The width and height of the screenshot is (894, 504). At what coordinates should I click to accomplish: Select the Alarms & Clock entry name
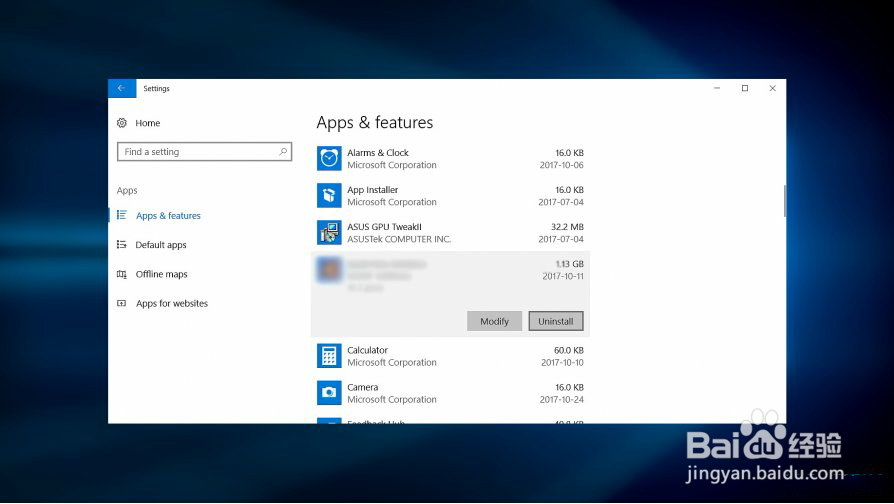378,153
